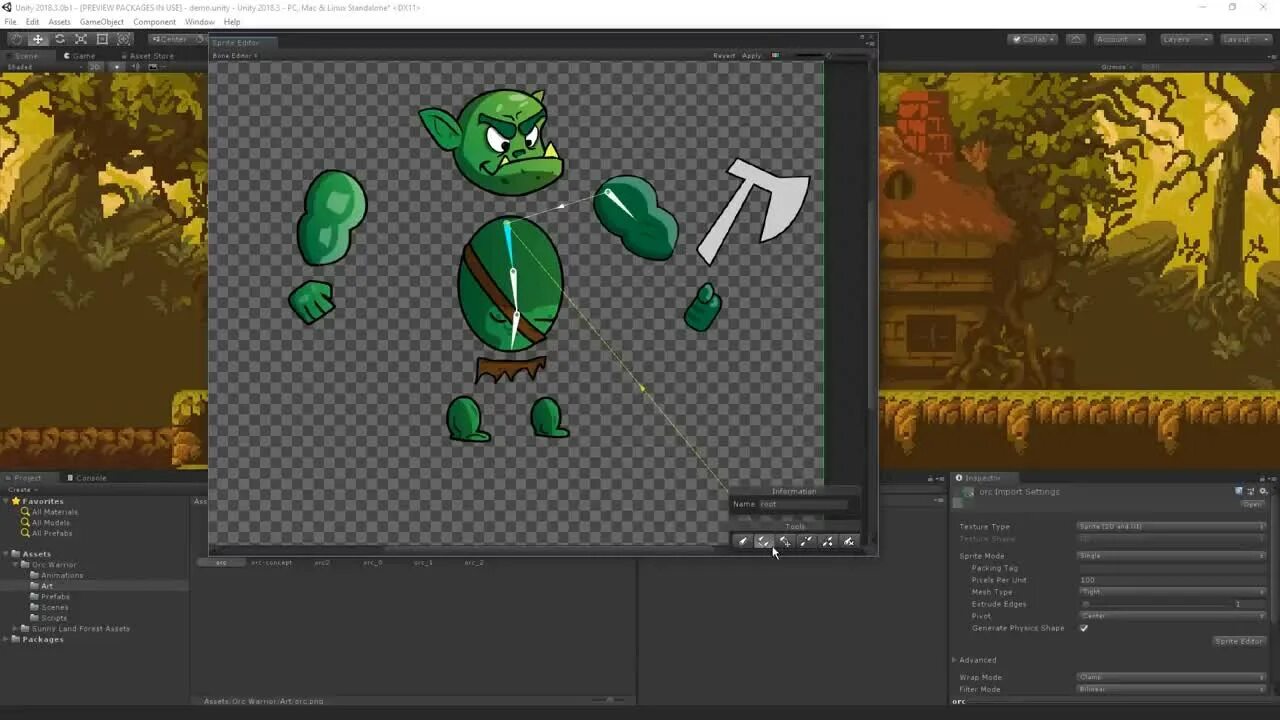Expand the Packages folder arrow
This screenshot has height=720, width=1280.
point(6,639)
